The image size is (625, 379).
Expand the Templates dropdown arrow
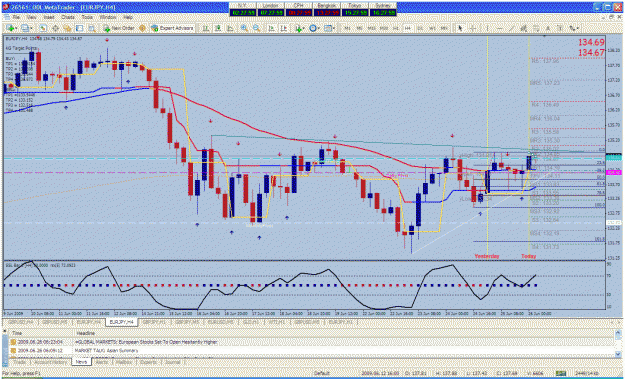[x=334, y=28]
